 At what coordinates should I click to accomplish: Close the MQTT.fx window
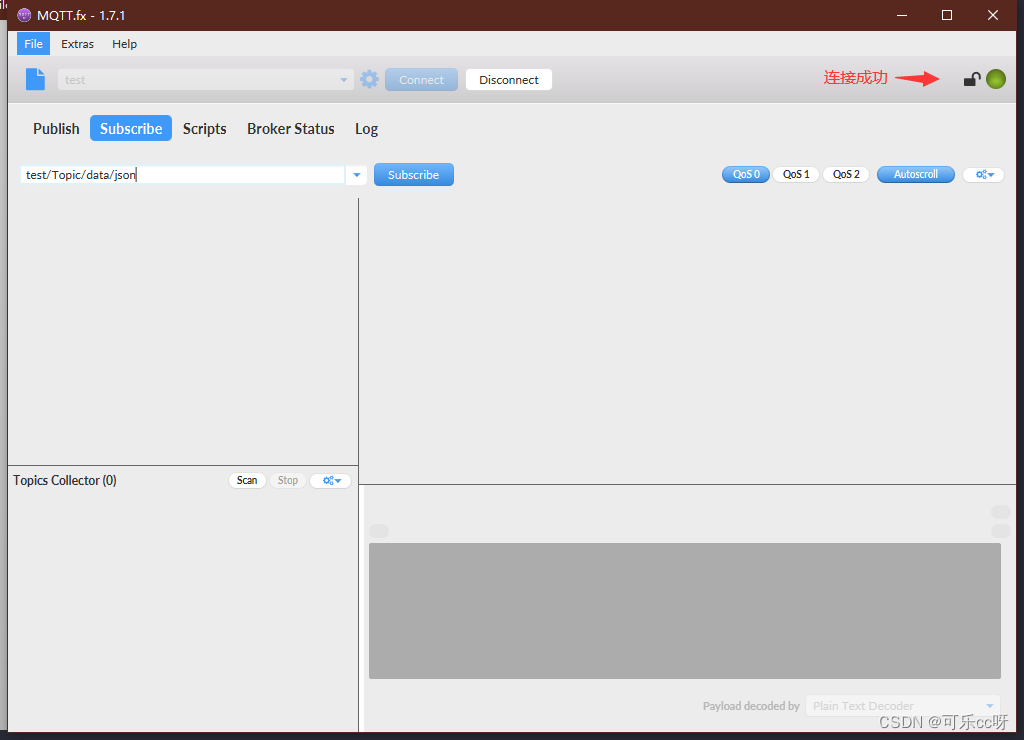[993, 15]
